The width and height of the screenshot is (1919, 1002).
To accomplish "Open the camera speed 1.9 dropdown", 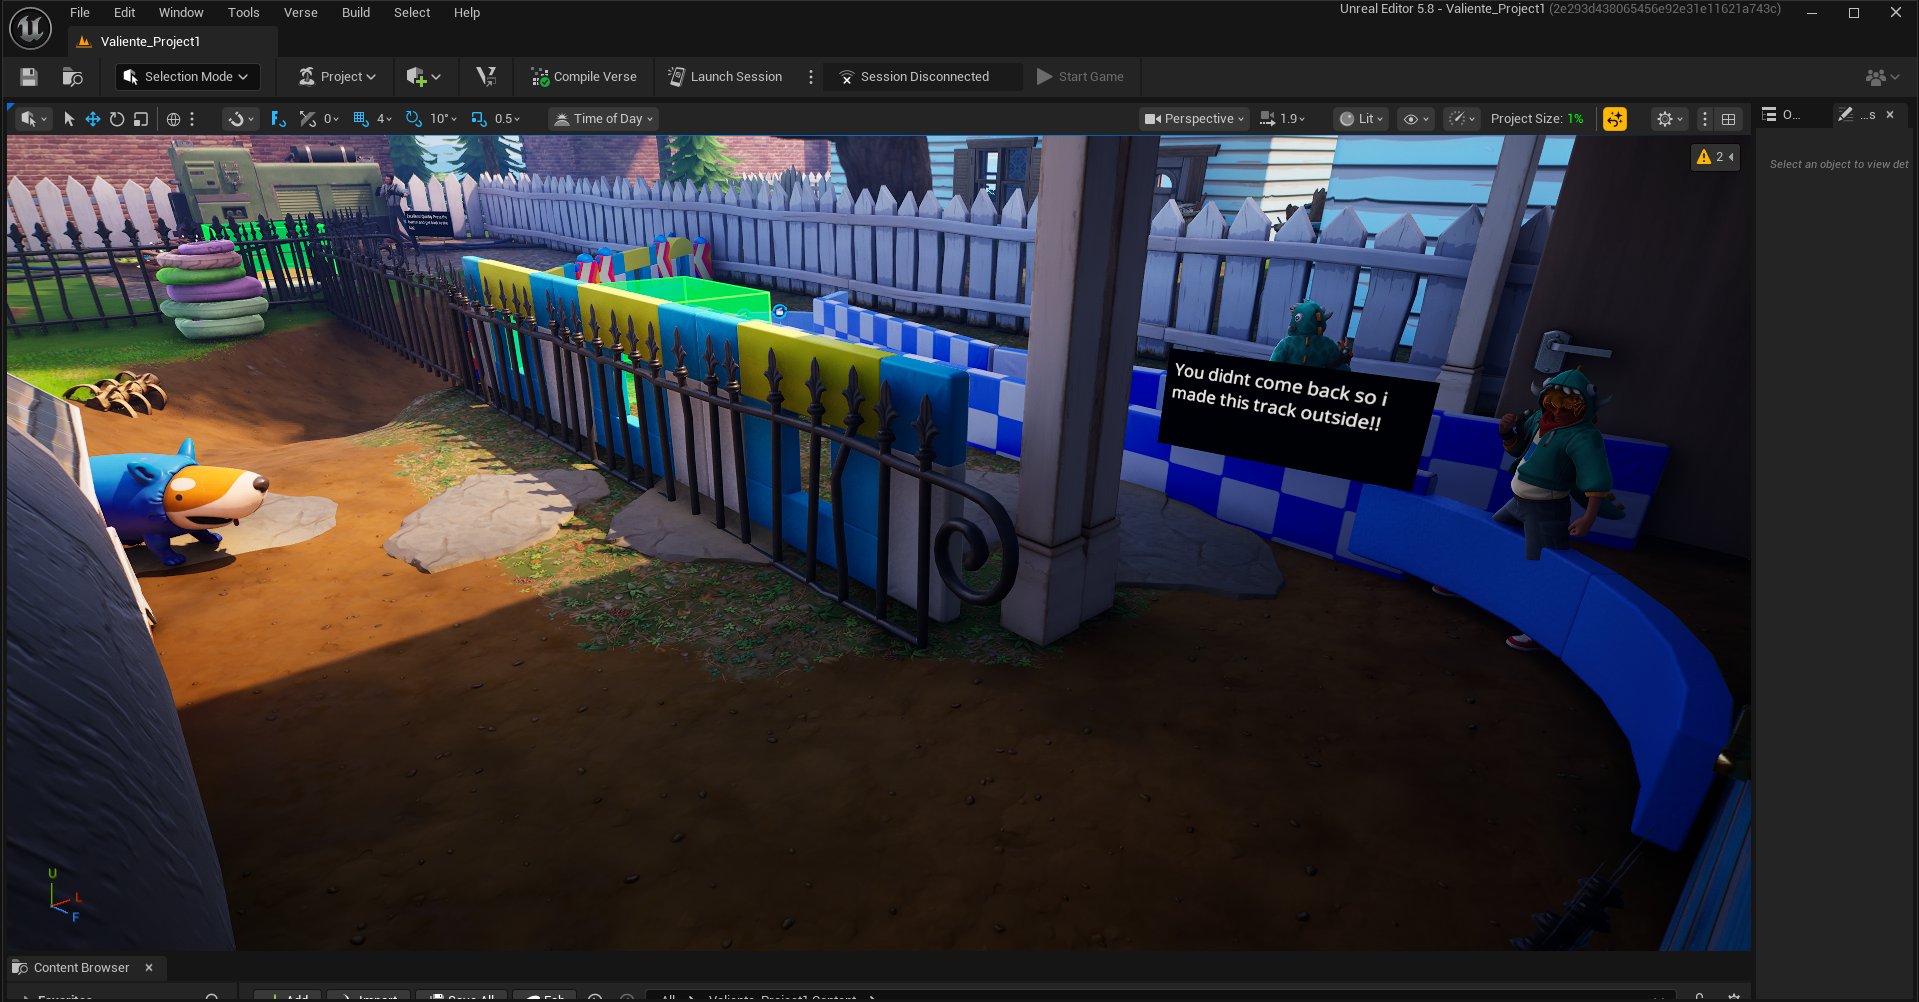I will coord(1283,119).
